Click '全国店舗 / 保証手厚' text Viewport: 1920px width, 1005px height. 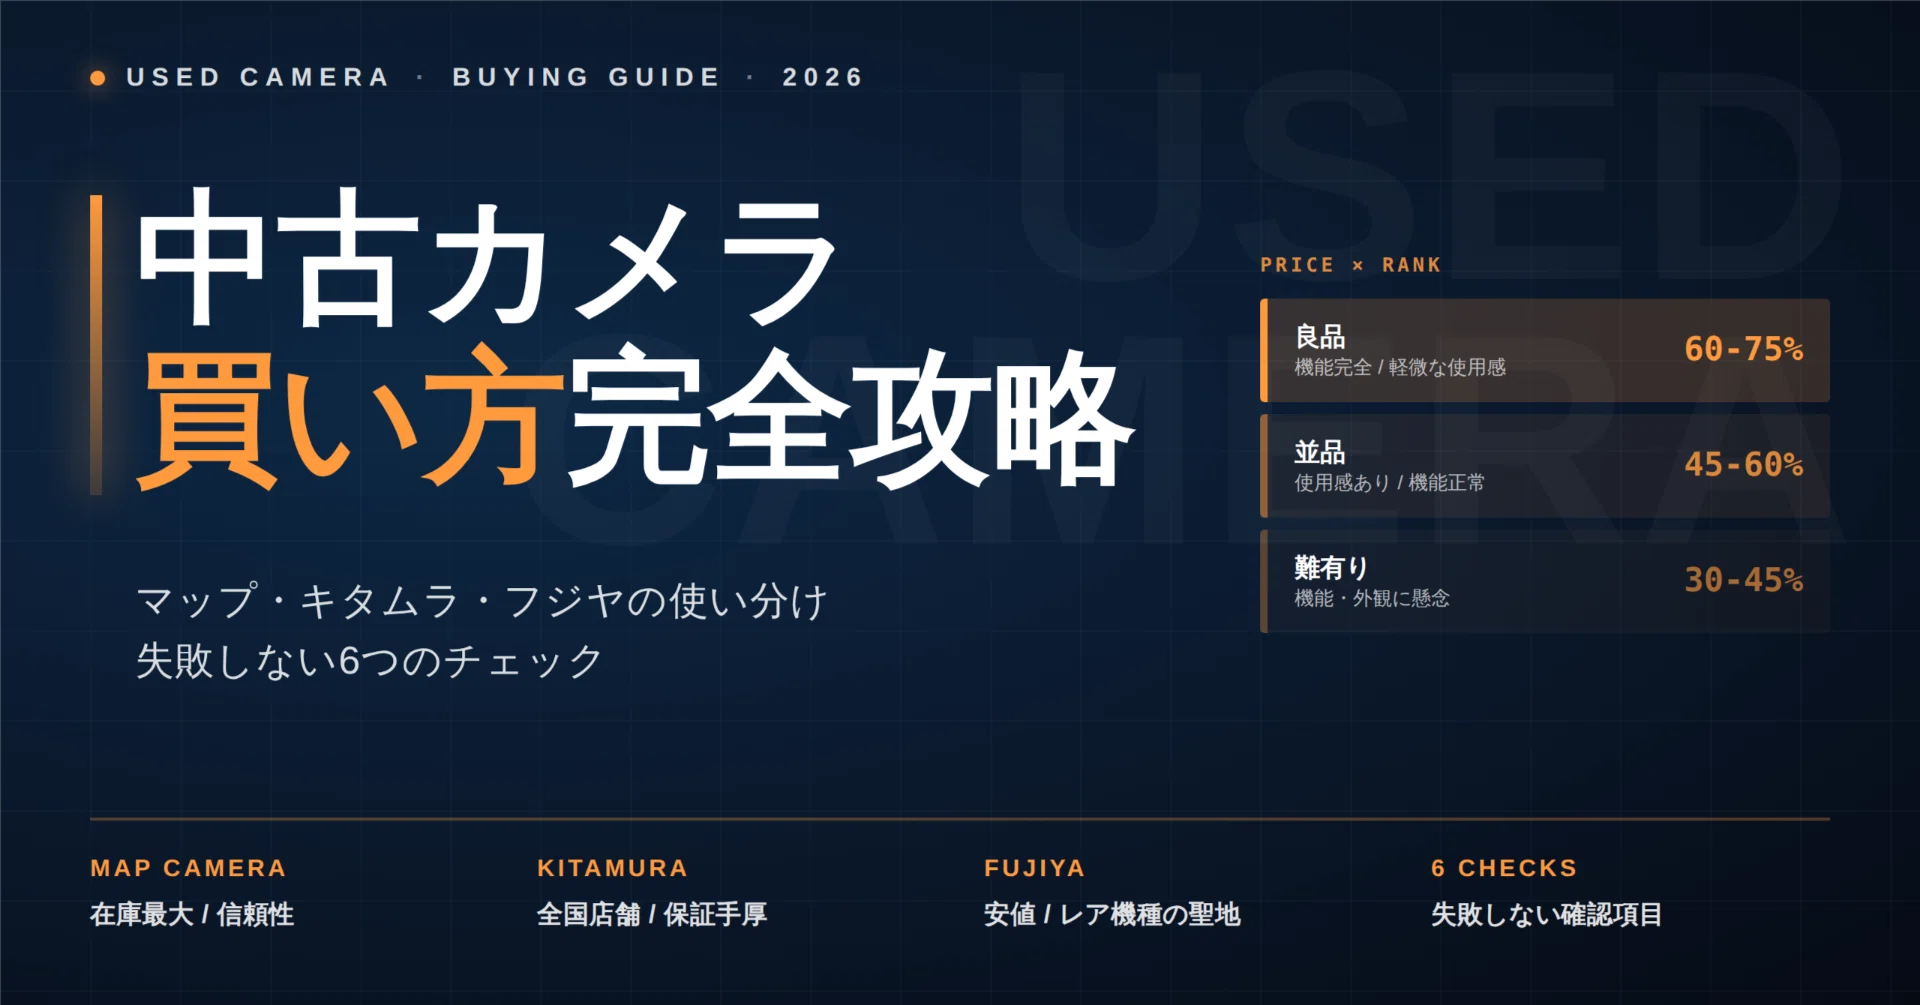tap(652, 914)
